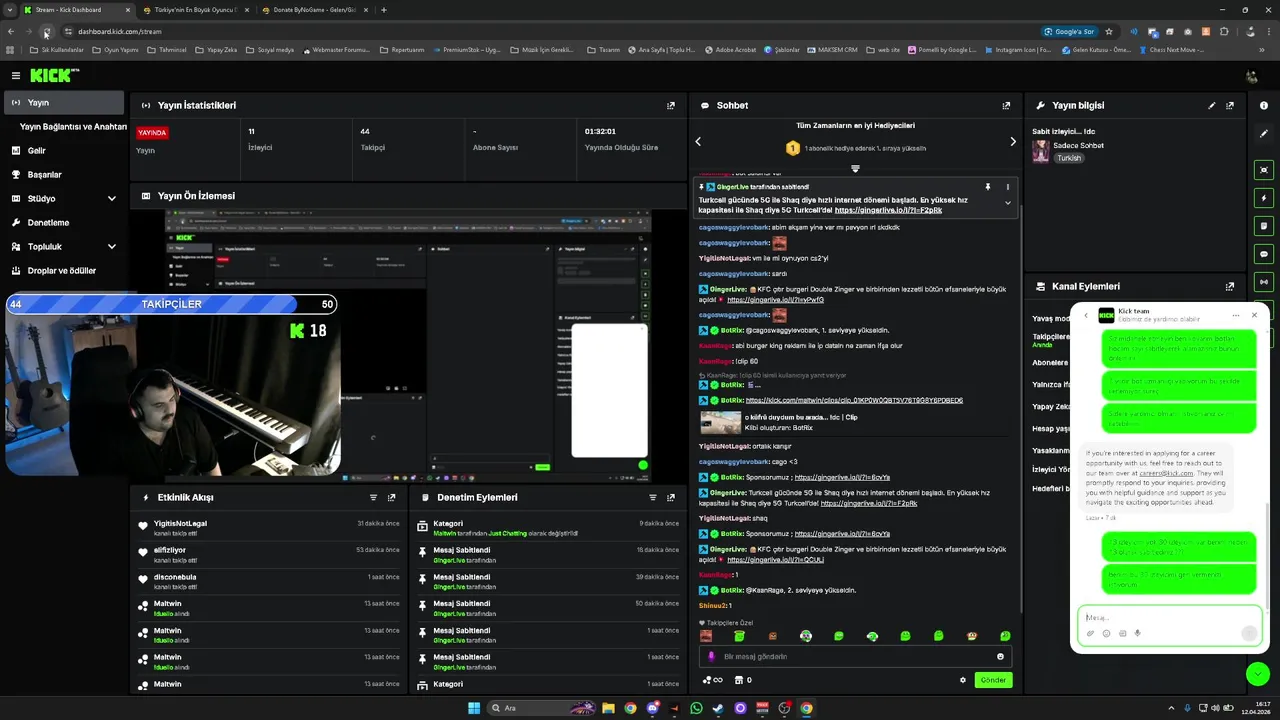Click the lightning bolt icon in right rail
This screenshot has height=720, width=1280.
(1264, 198)
